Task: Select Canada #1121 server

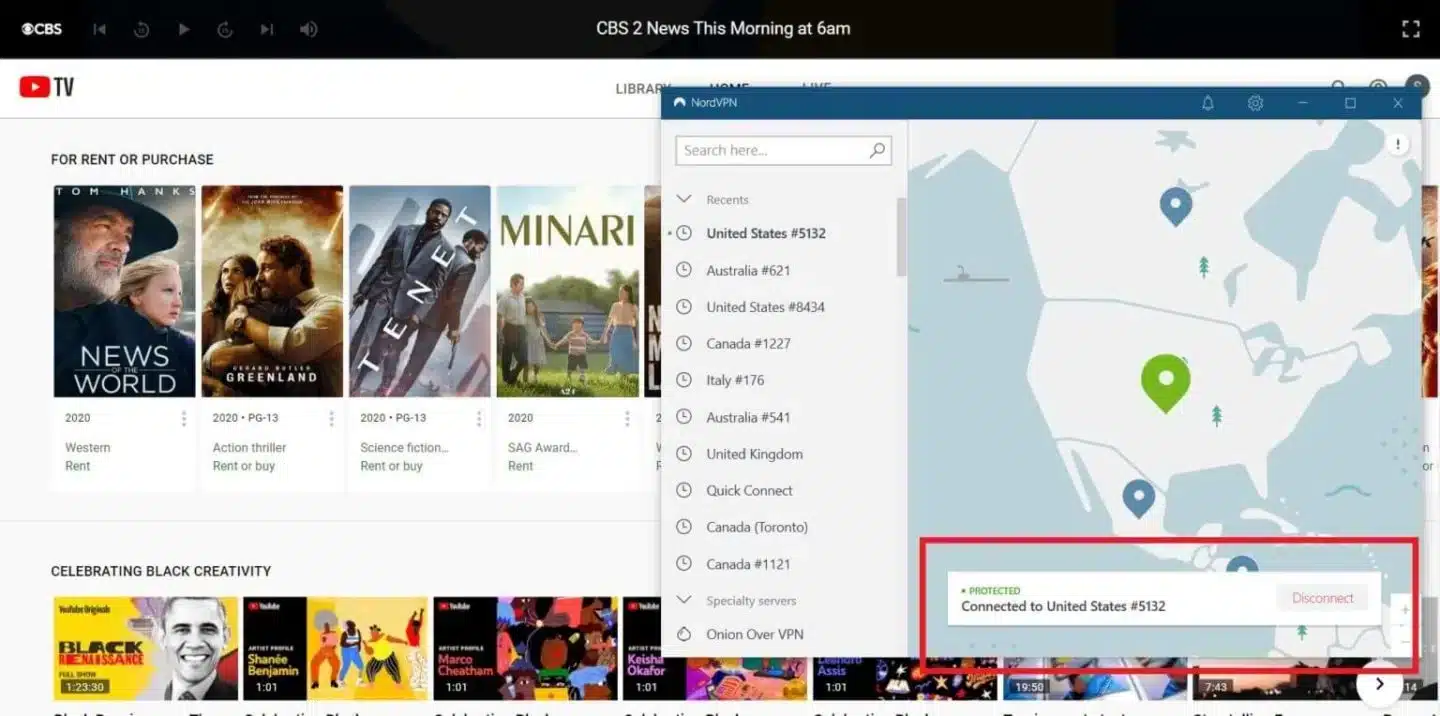Action: pyautogui.click(x=748, y=564)
